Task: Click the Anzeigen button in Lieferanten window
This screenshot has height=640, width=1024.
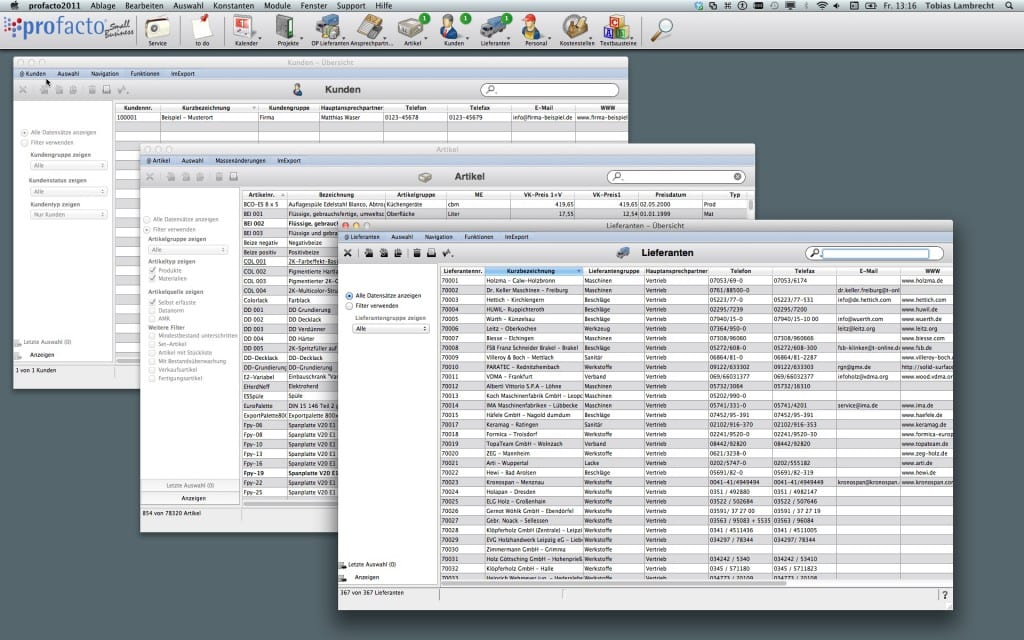Action: pyautogui.click(x=366, y=577)
